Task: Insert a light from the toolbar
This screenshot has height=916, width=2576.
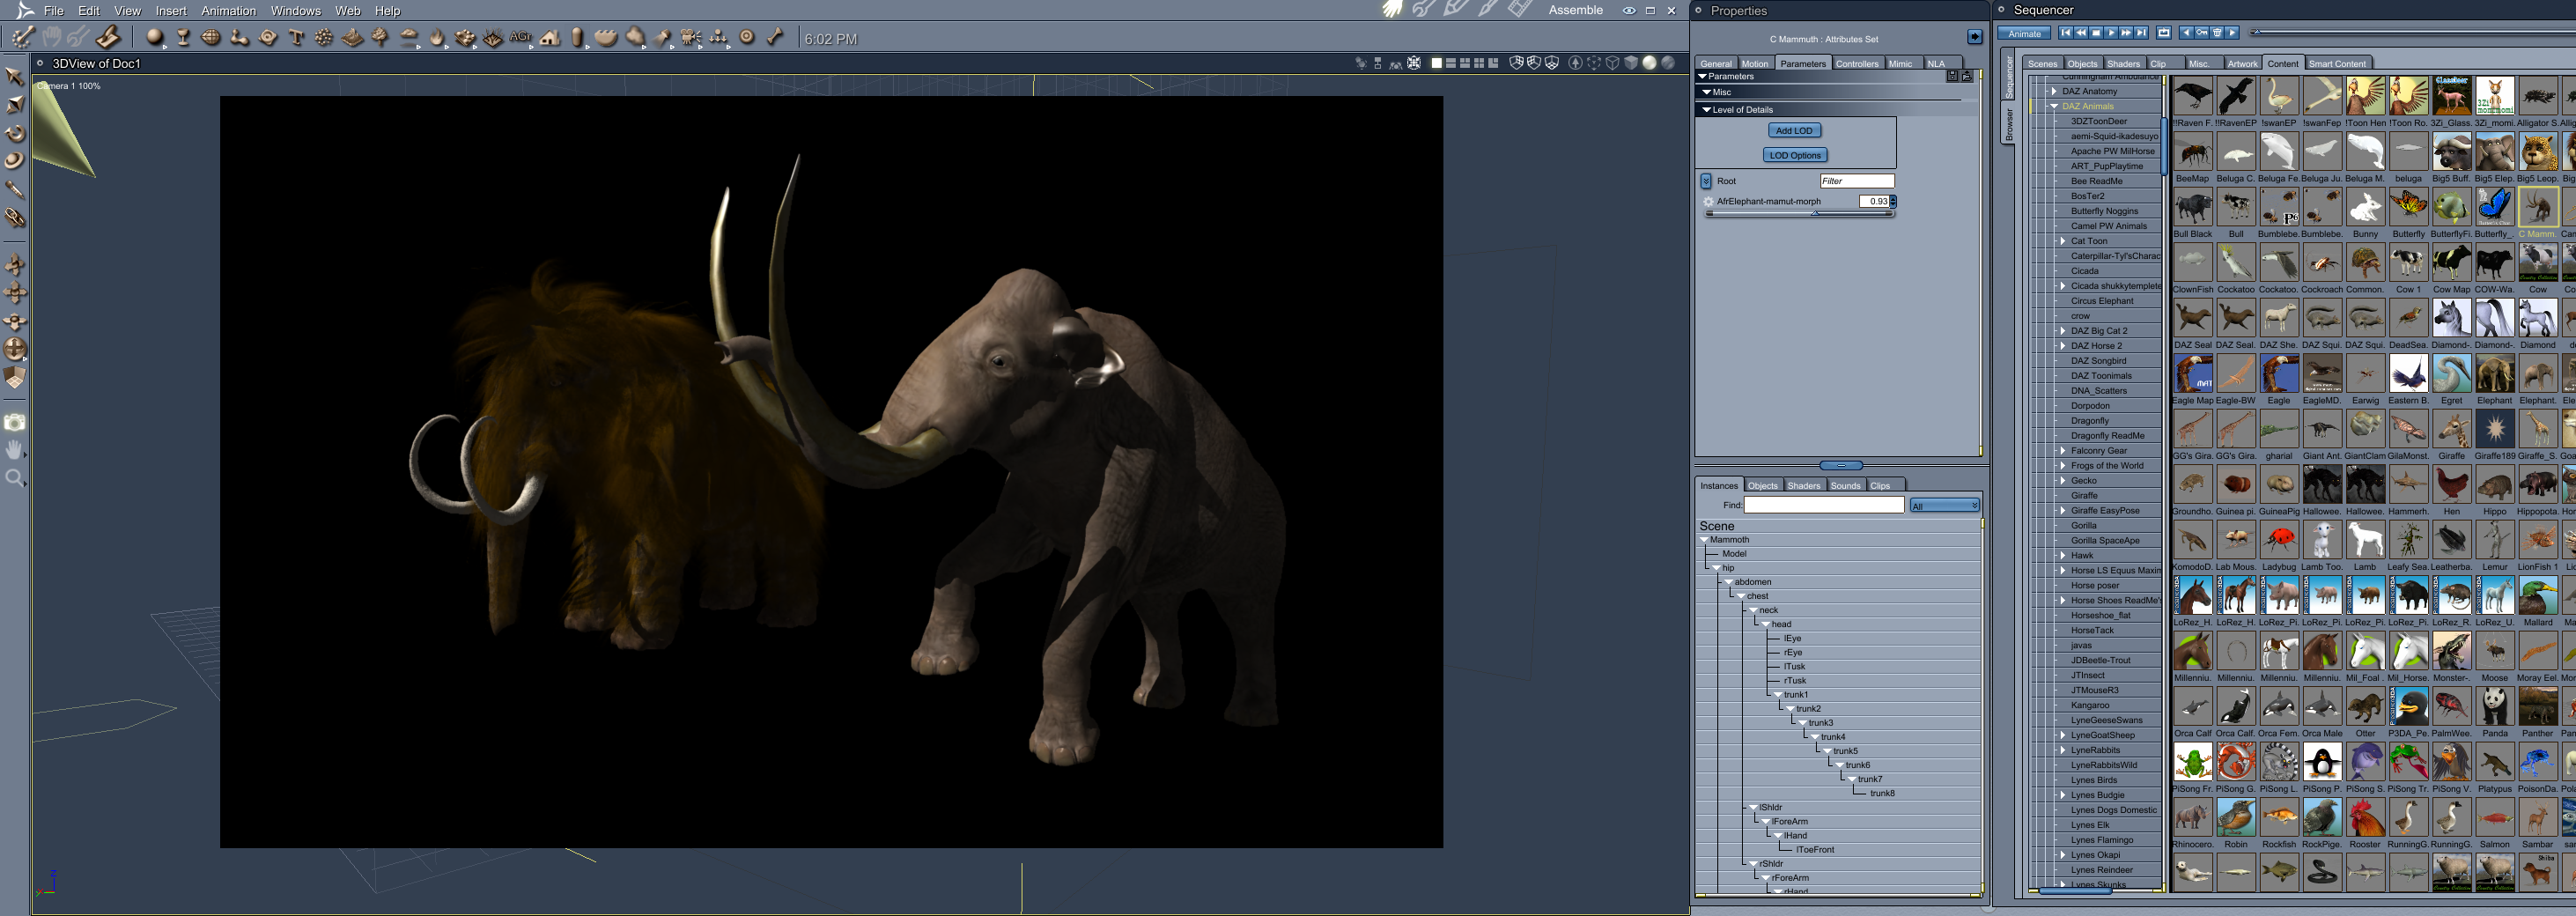Action: 663,38
